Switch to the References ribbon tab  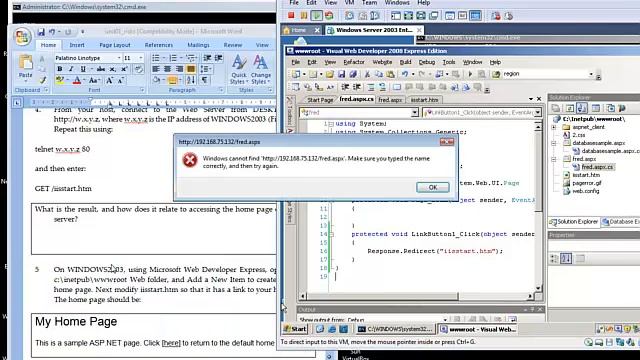tap(159, 45)
